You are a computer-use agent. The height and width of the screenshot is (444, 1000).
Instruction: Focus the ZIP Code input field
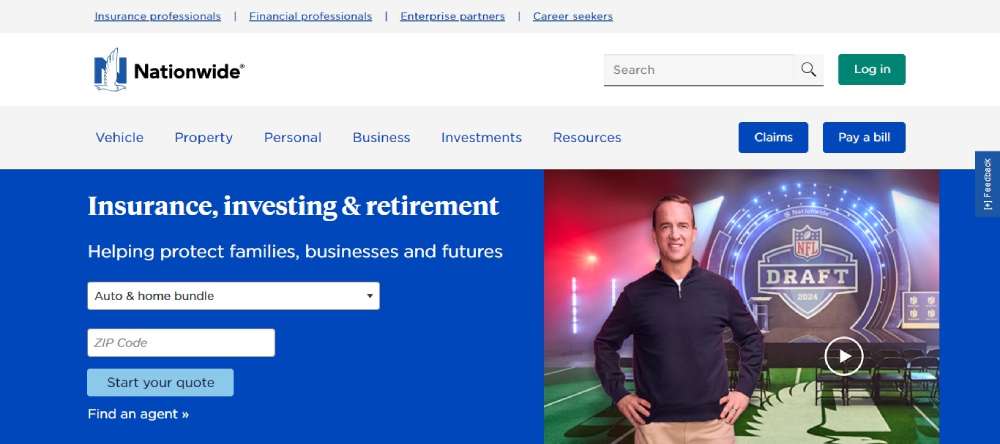(x=181, y=343)
